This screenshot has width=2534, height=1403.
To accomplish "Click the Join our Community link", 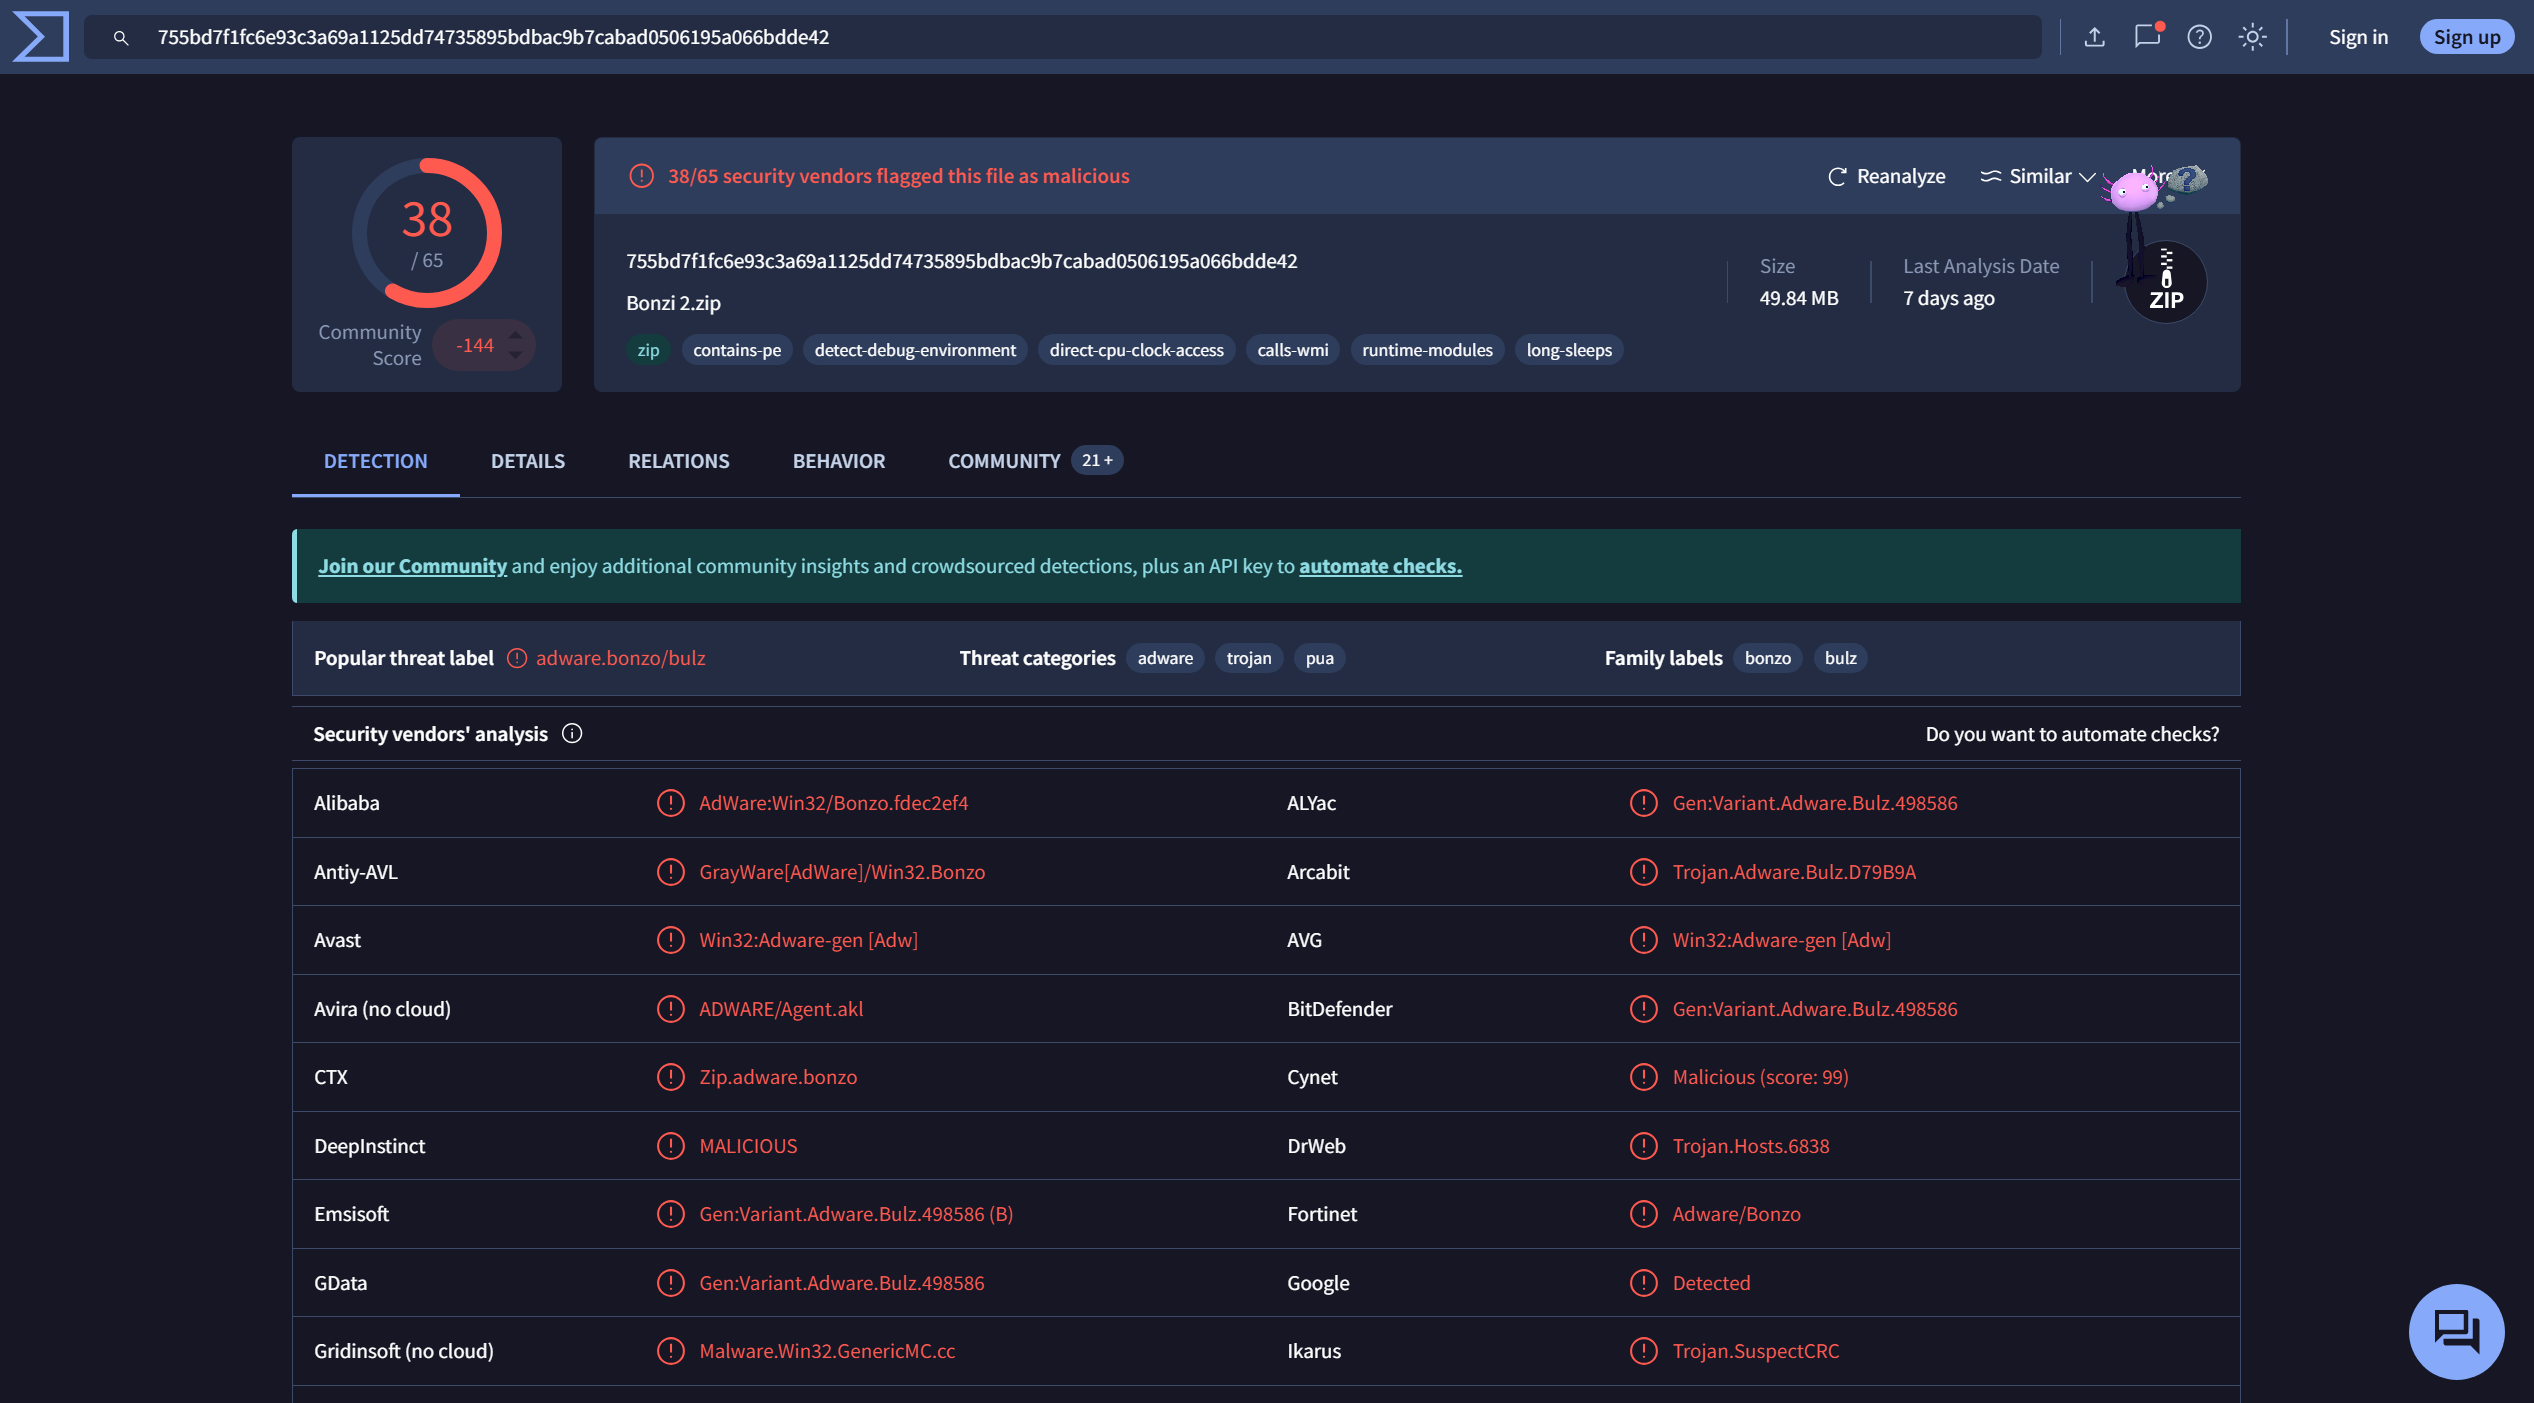I will tap(412, 566).
